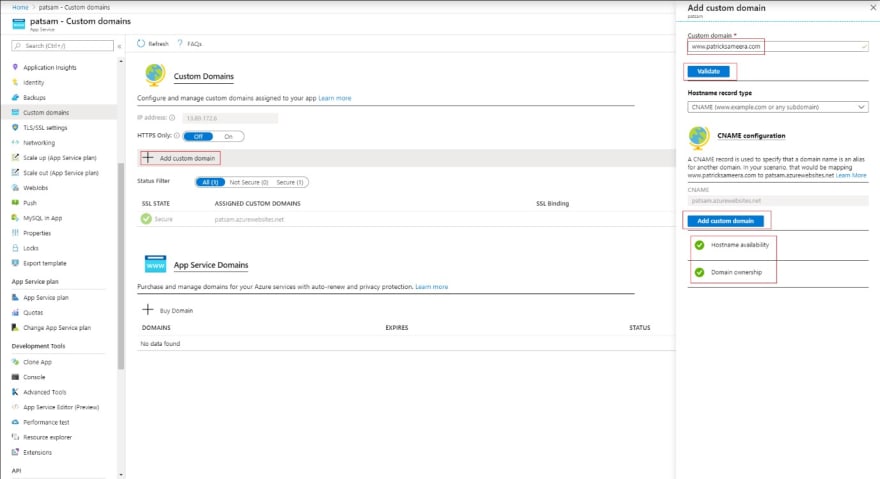The width and height of the screenshot is (880, 479).
Task: Click Learn more under Custom Domains
Action: point(334,98)
